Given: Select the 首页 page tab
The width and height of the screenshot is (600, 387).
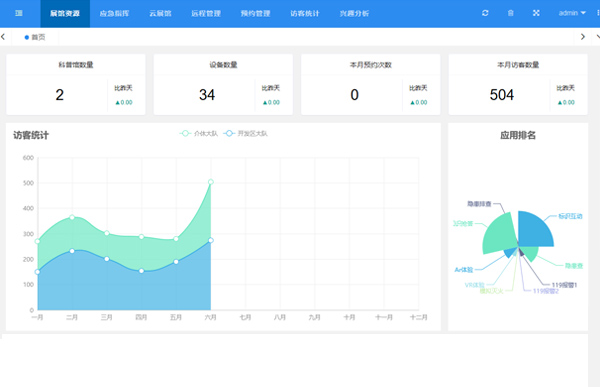Looking at the screenshot, I should (35, 37).
